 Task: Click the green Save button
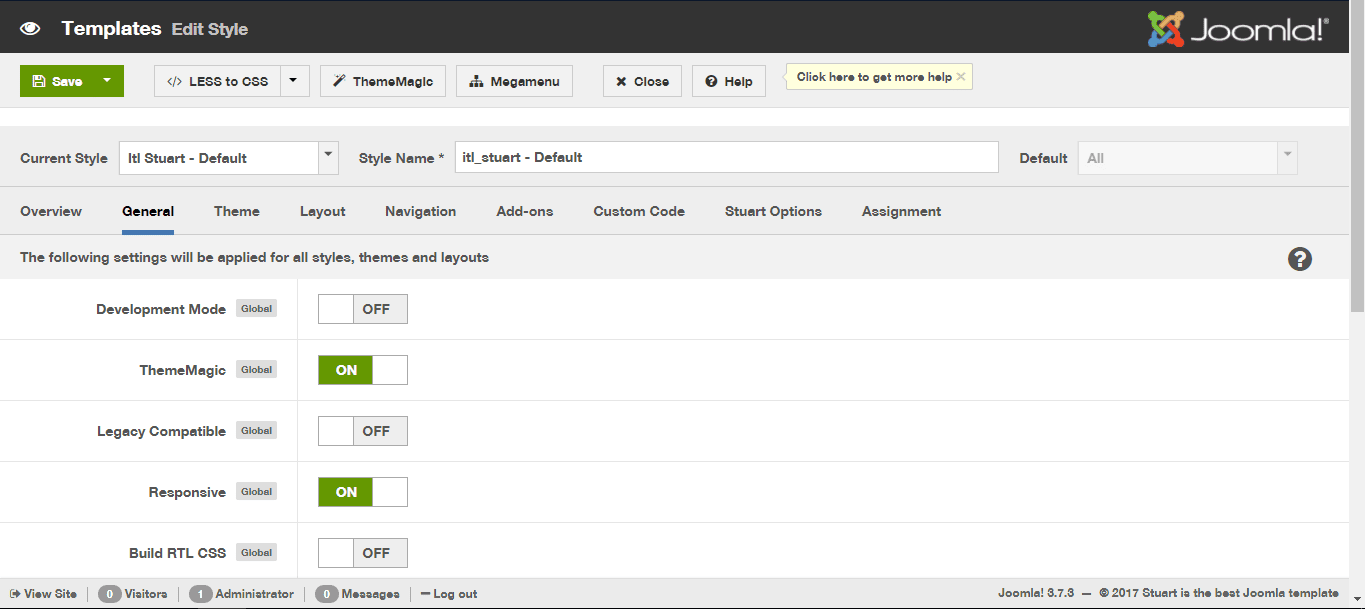point(58,82)
